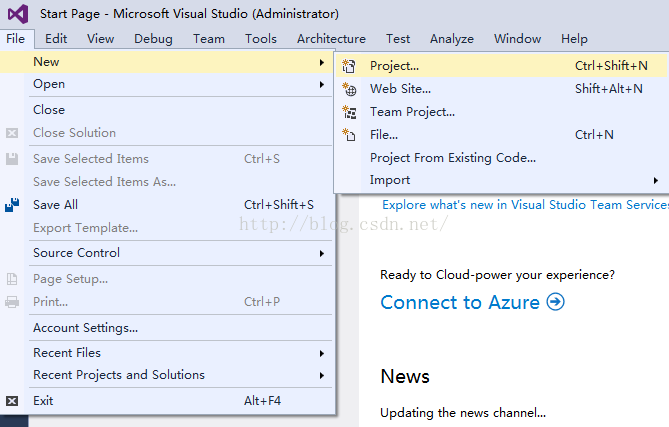Click the New File icon
The height and width of the screenshot is (427, 669).
pos(349,135)
